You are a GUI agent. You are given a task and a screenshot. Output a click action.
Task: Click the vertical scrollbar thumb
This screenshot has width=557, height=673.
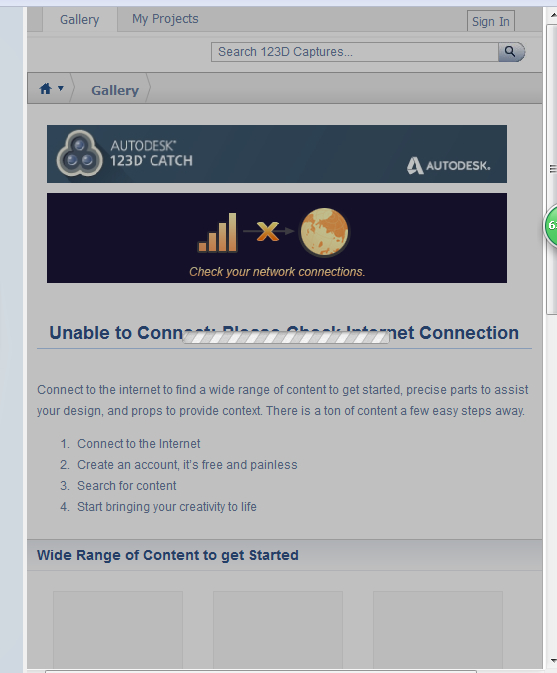552,170
